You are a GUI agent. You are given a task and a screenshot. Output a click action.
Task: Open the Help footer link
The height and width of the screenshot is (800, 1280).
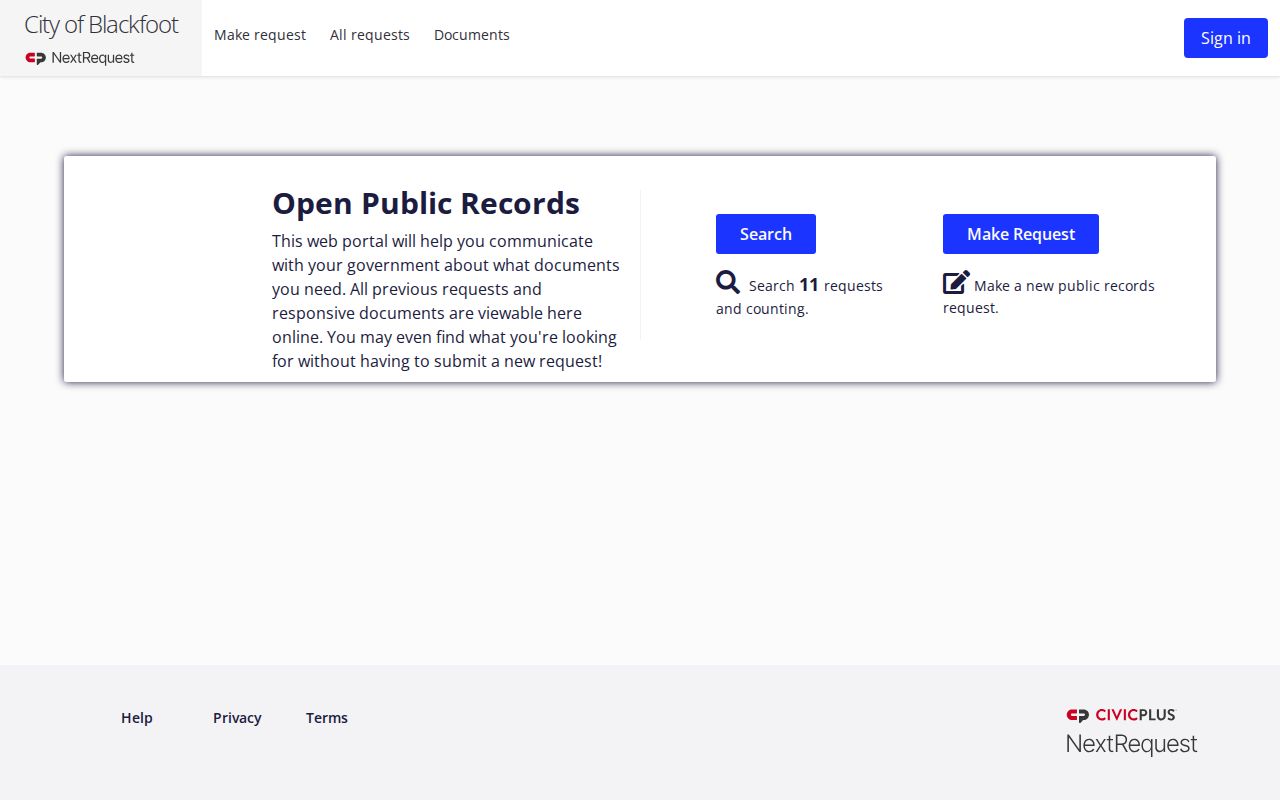(x=137, y=718)
